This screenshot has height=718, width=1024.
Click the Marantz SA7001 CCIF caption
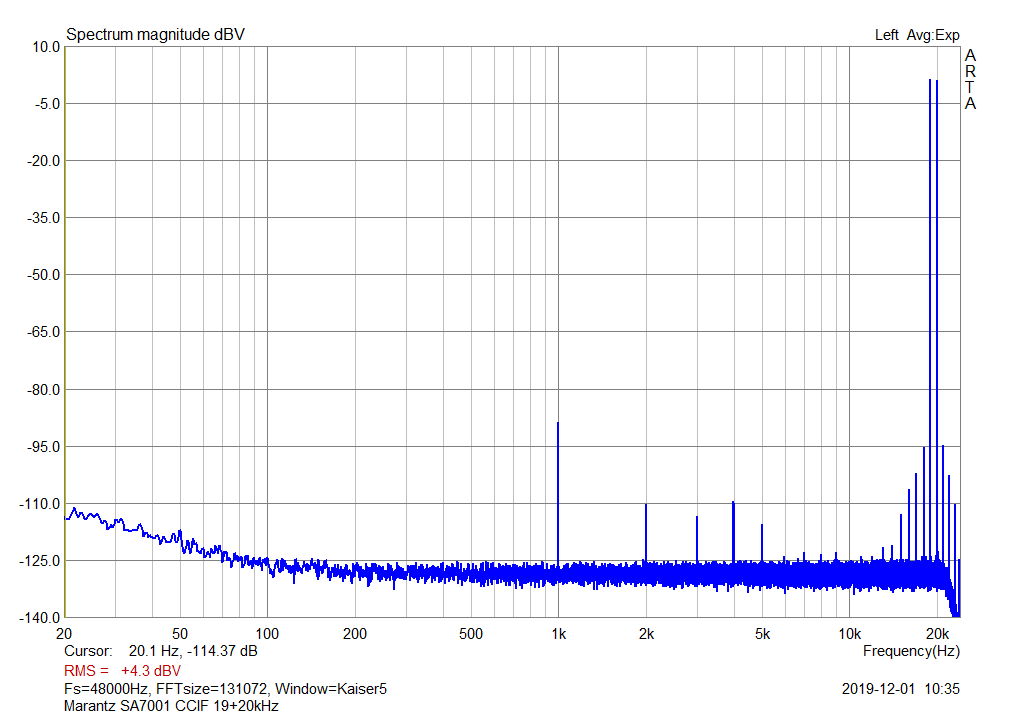[171, 706]
